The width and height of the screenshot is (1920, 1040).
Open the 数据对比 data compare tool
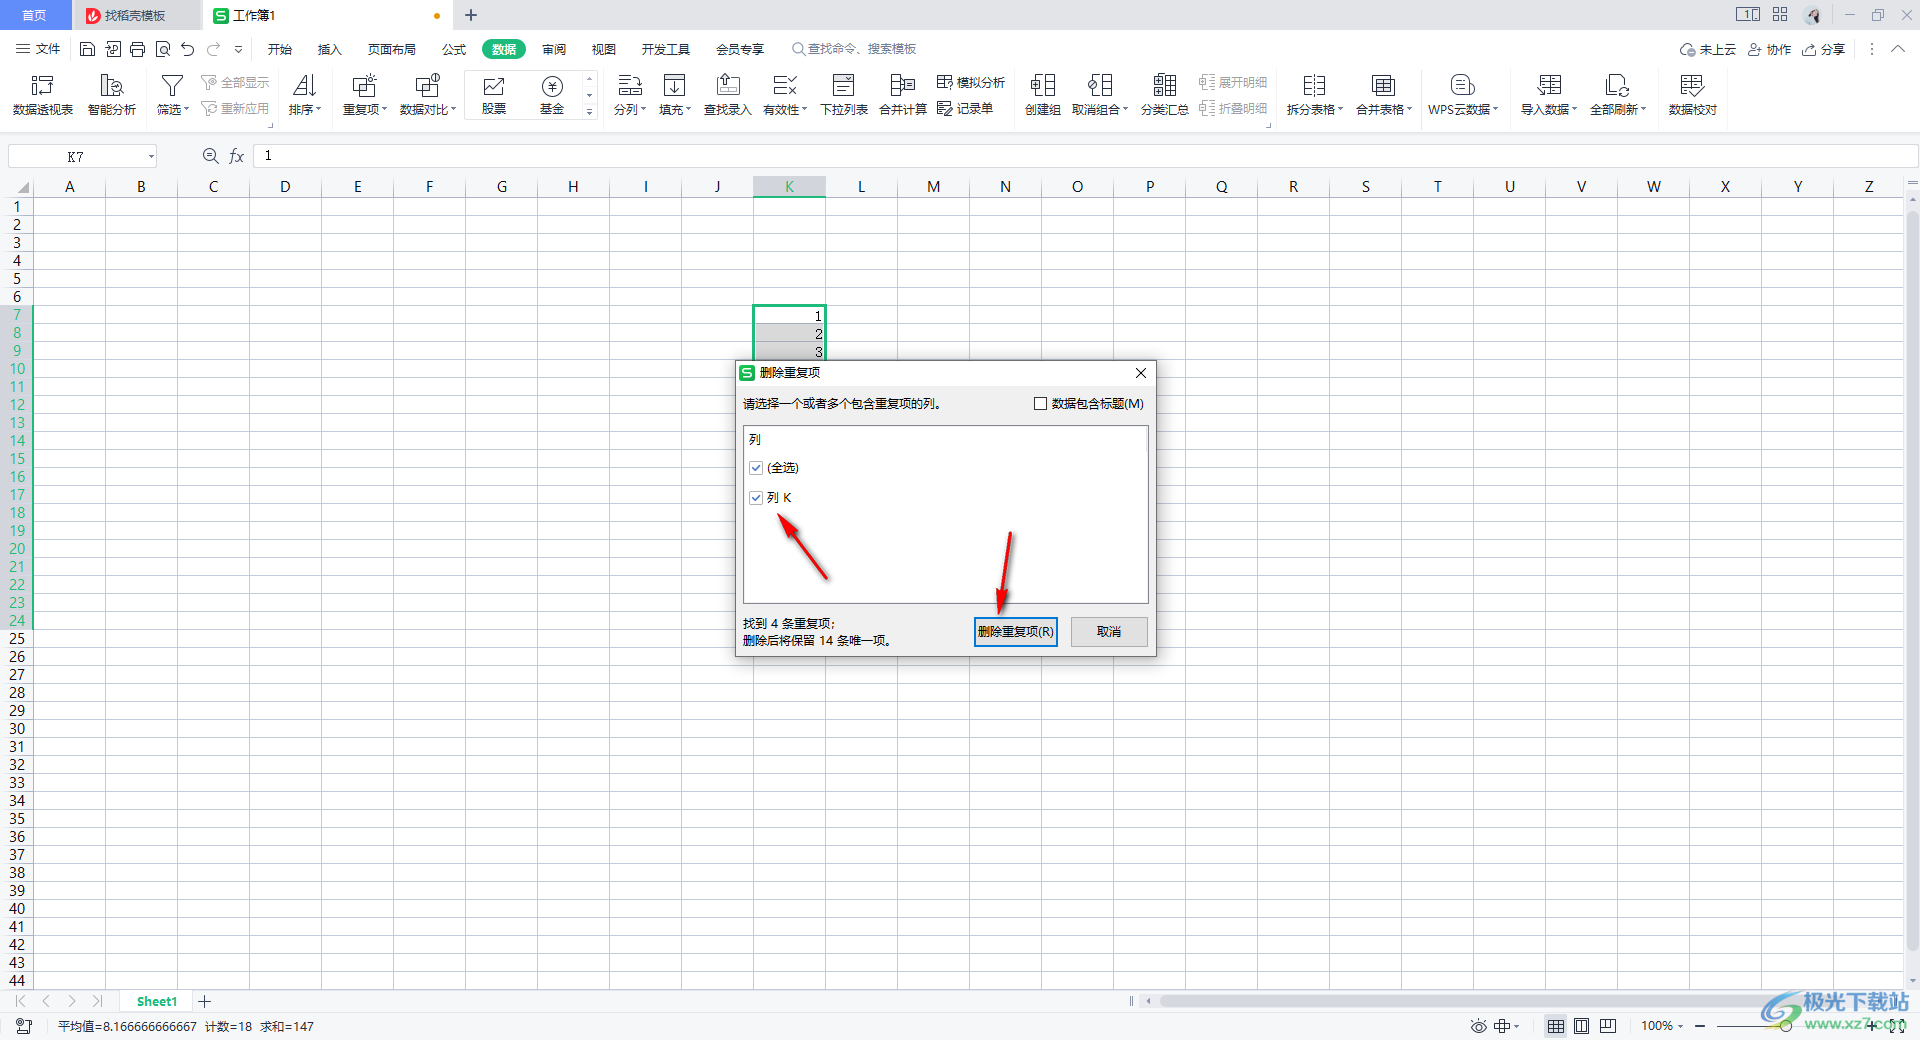click(x=427, y=95)
